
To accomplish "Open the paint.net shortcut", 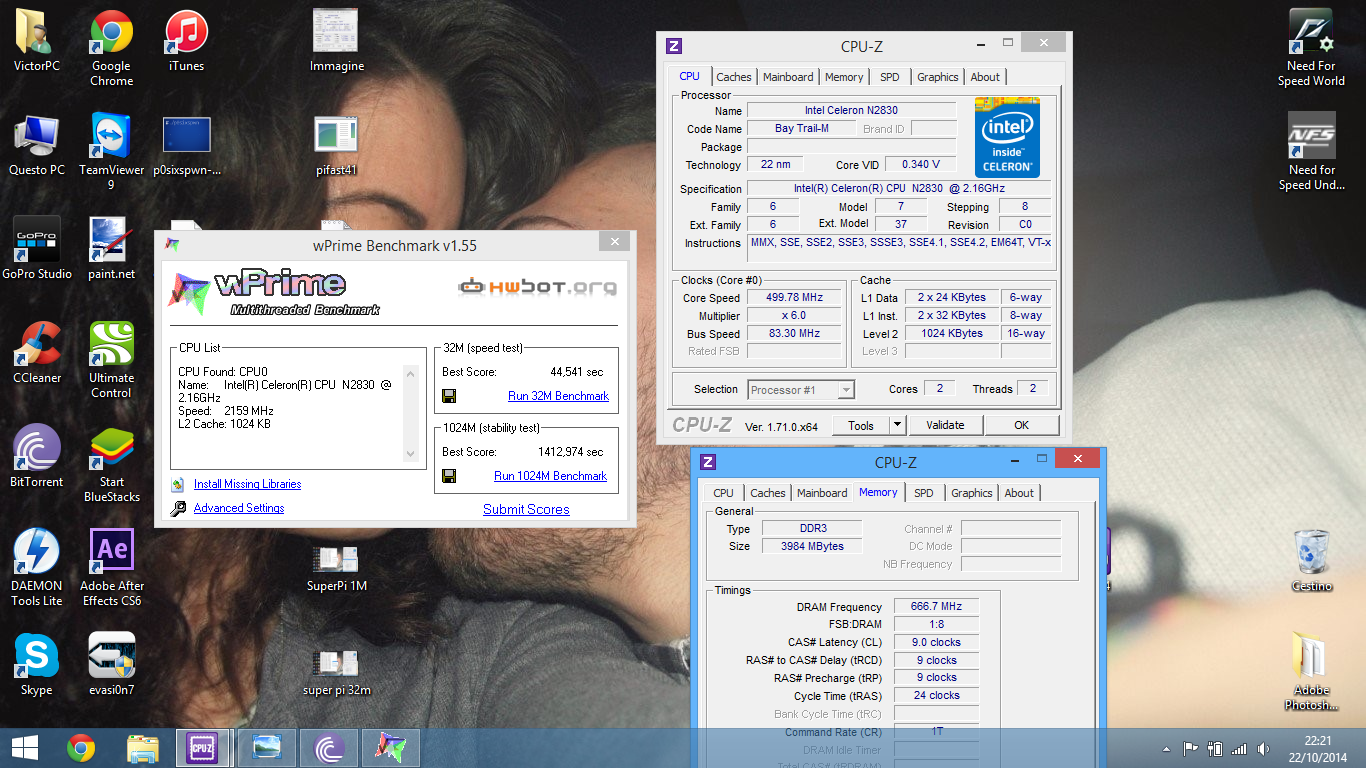I will [112, 248].
